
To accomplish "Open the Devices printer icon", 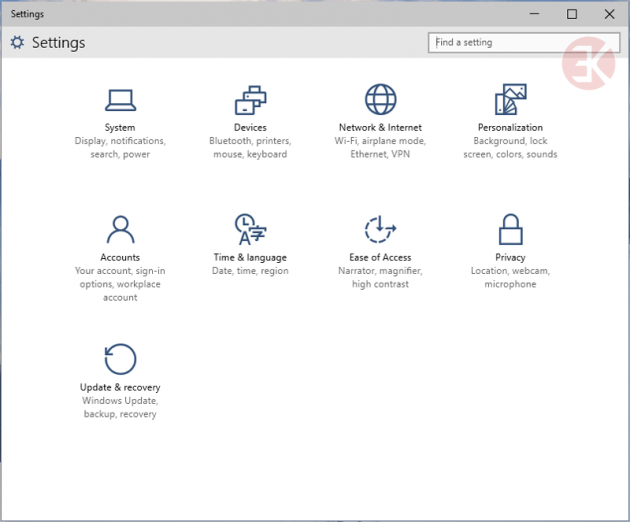I will pos(250,100).
